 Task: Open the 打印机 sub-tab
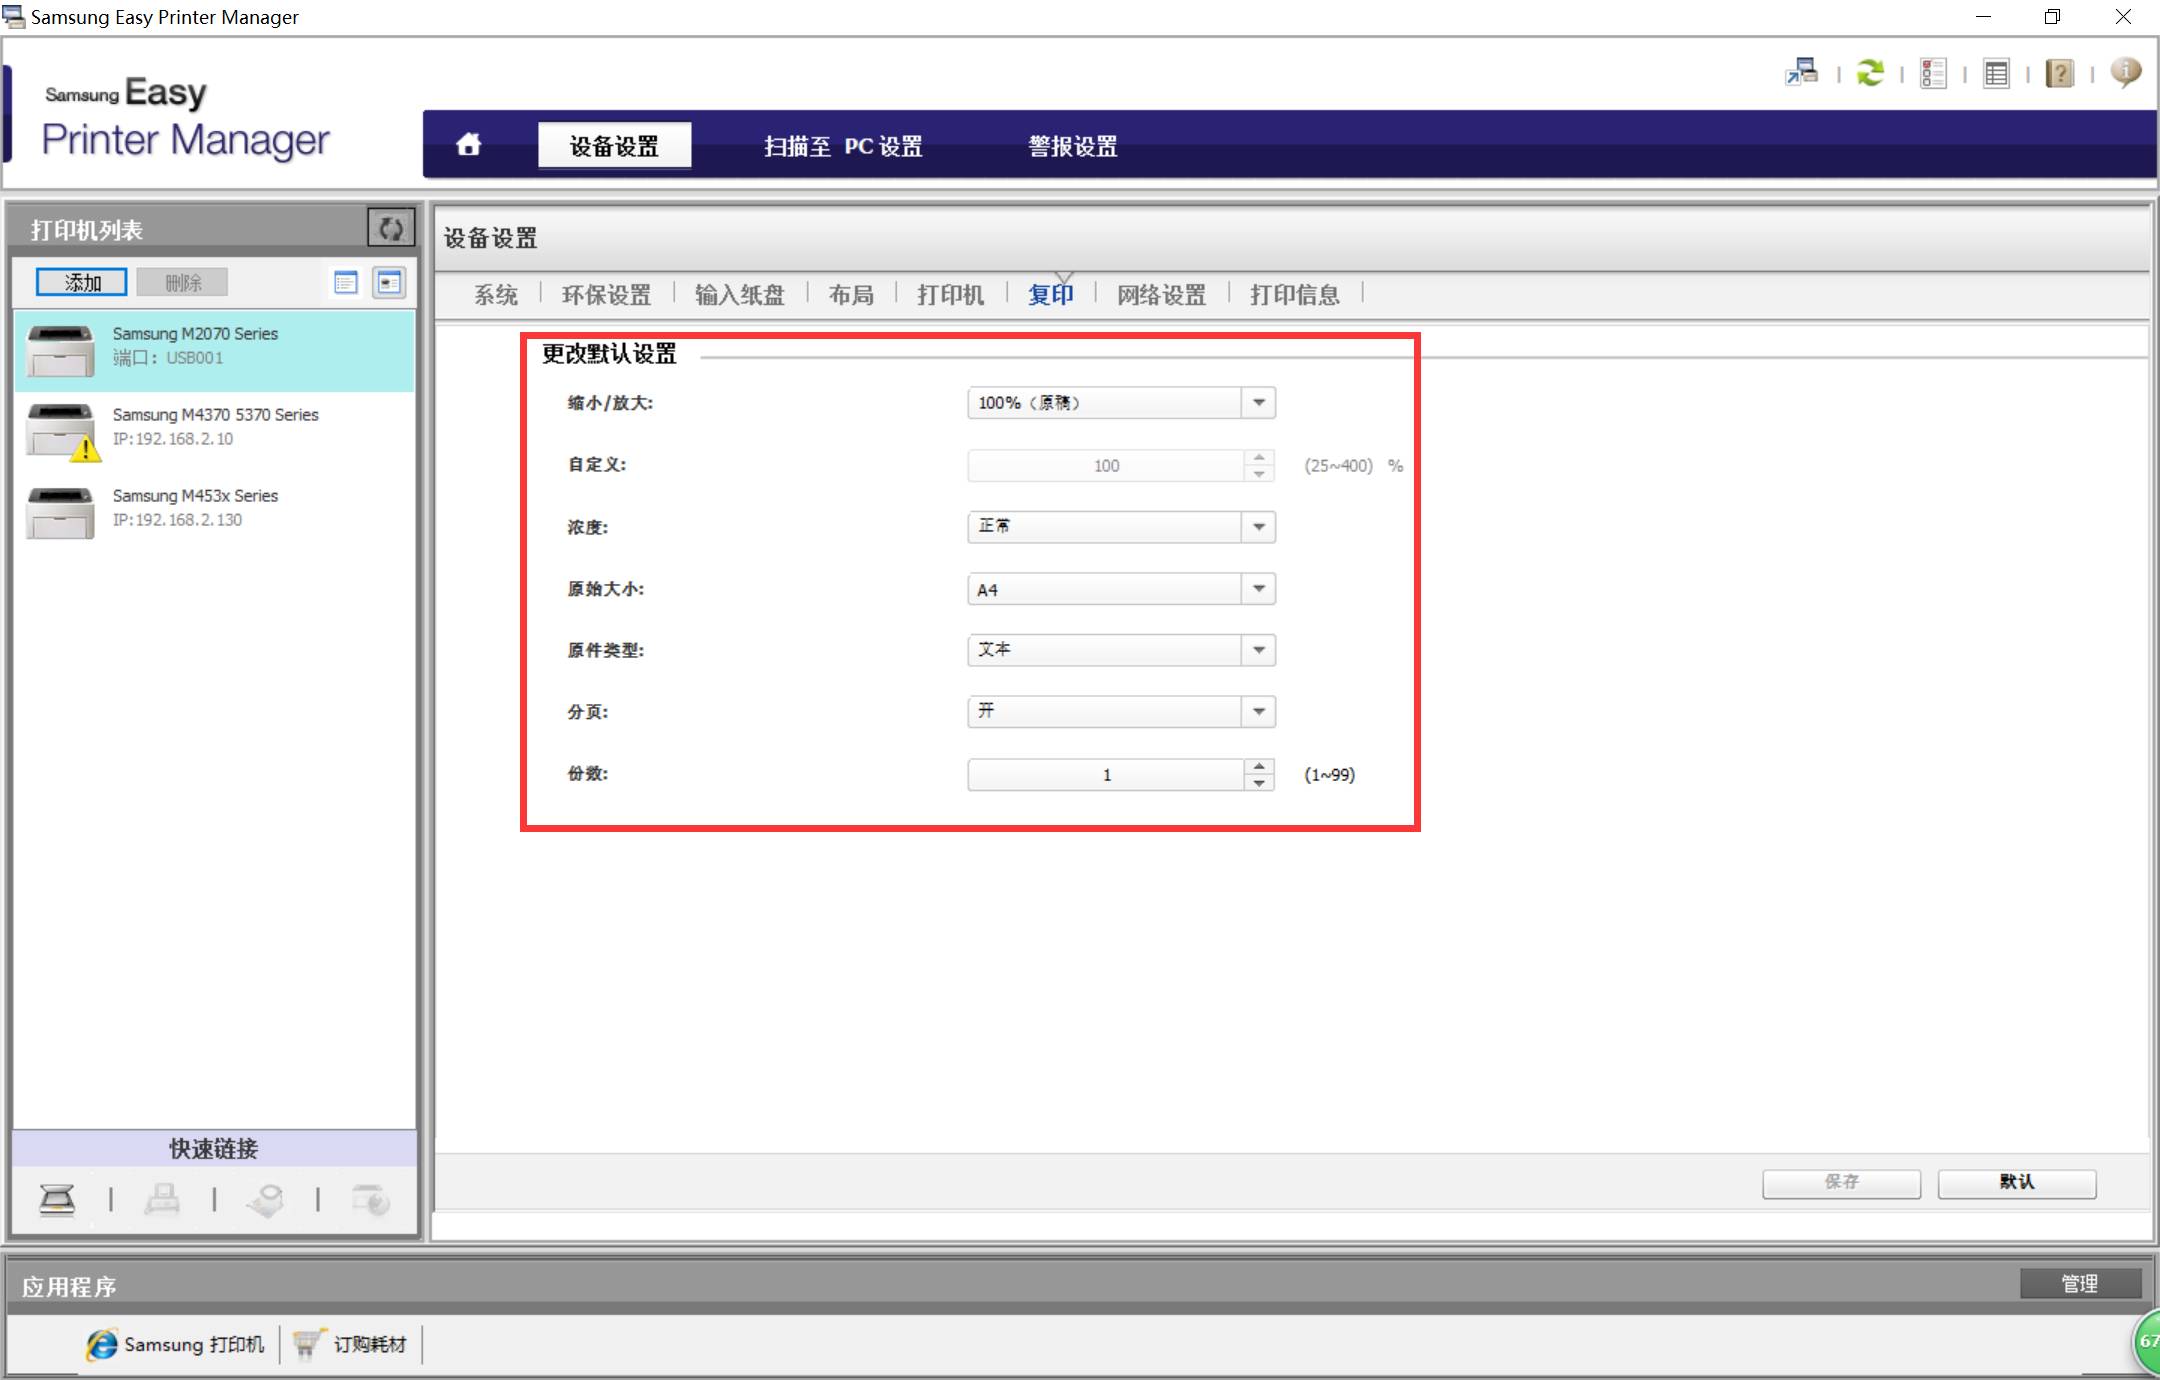[950, 294]
